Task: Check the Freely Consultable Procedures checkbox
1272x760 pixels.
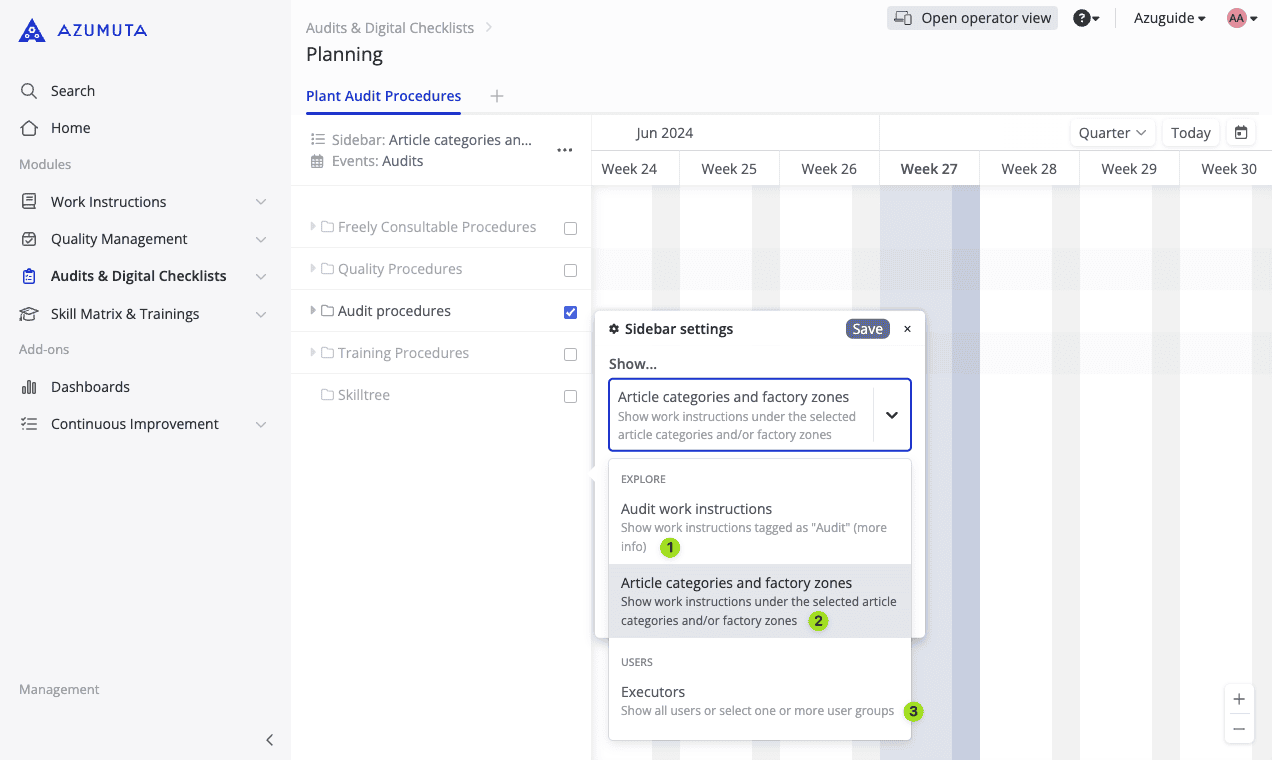Action: click(571, 228)
